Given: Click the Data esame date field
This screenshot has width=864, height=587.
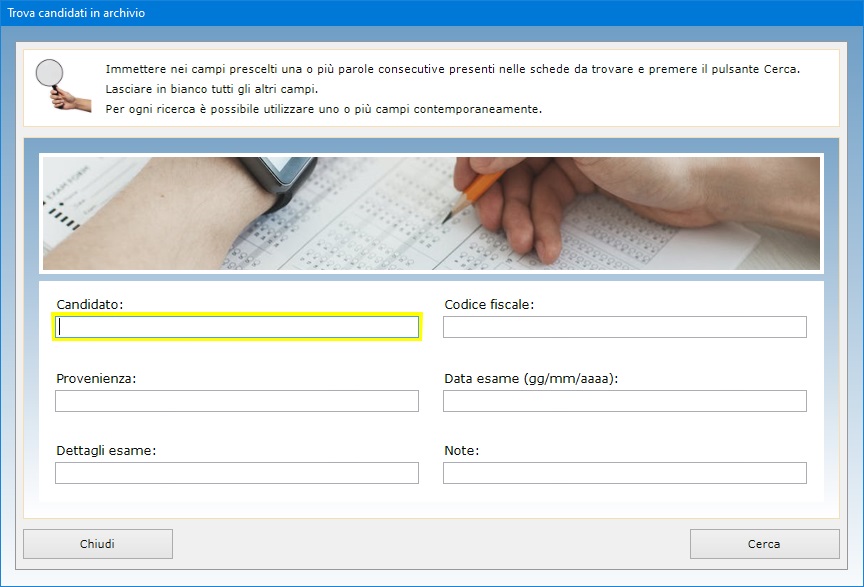Looking at the screenshot, I should point(625,401).
